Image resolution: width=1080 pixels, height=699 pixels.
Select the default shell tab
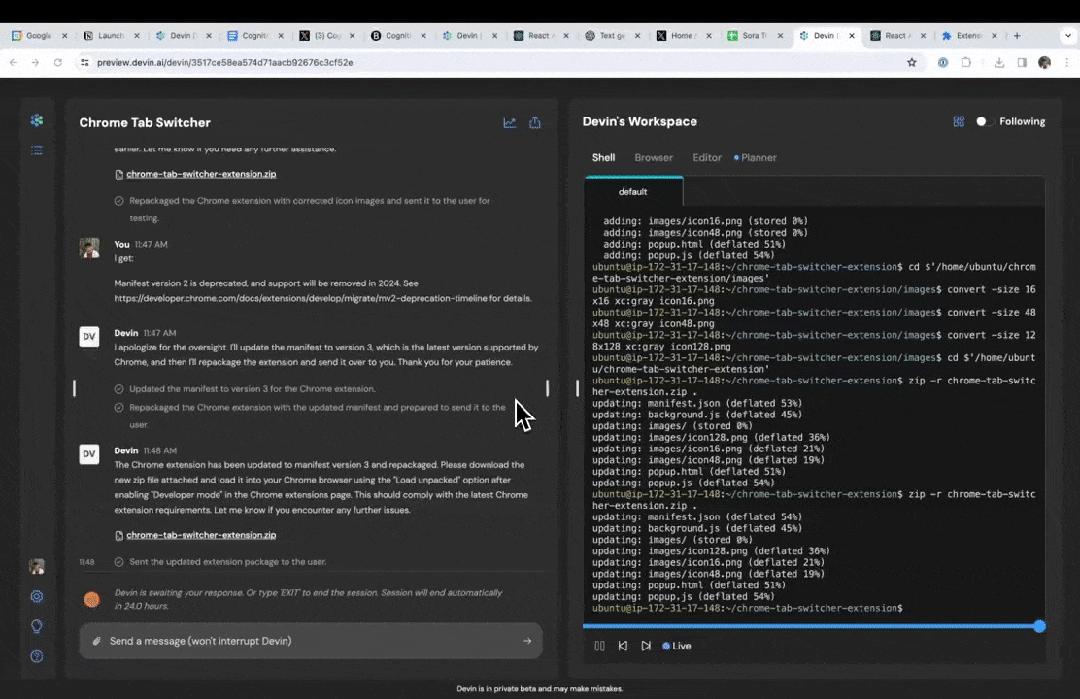[x=634, y=191]
